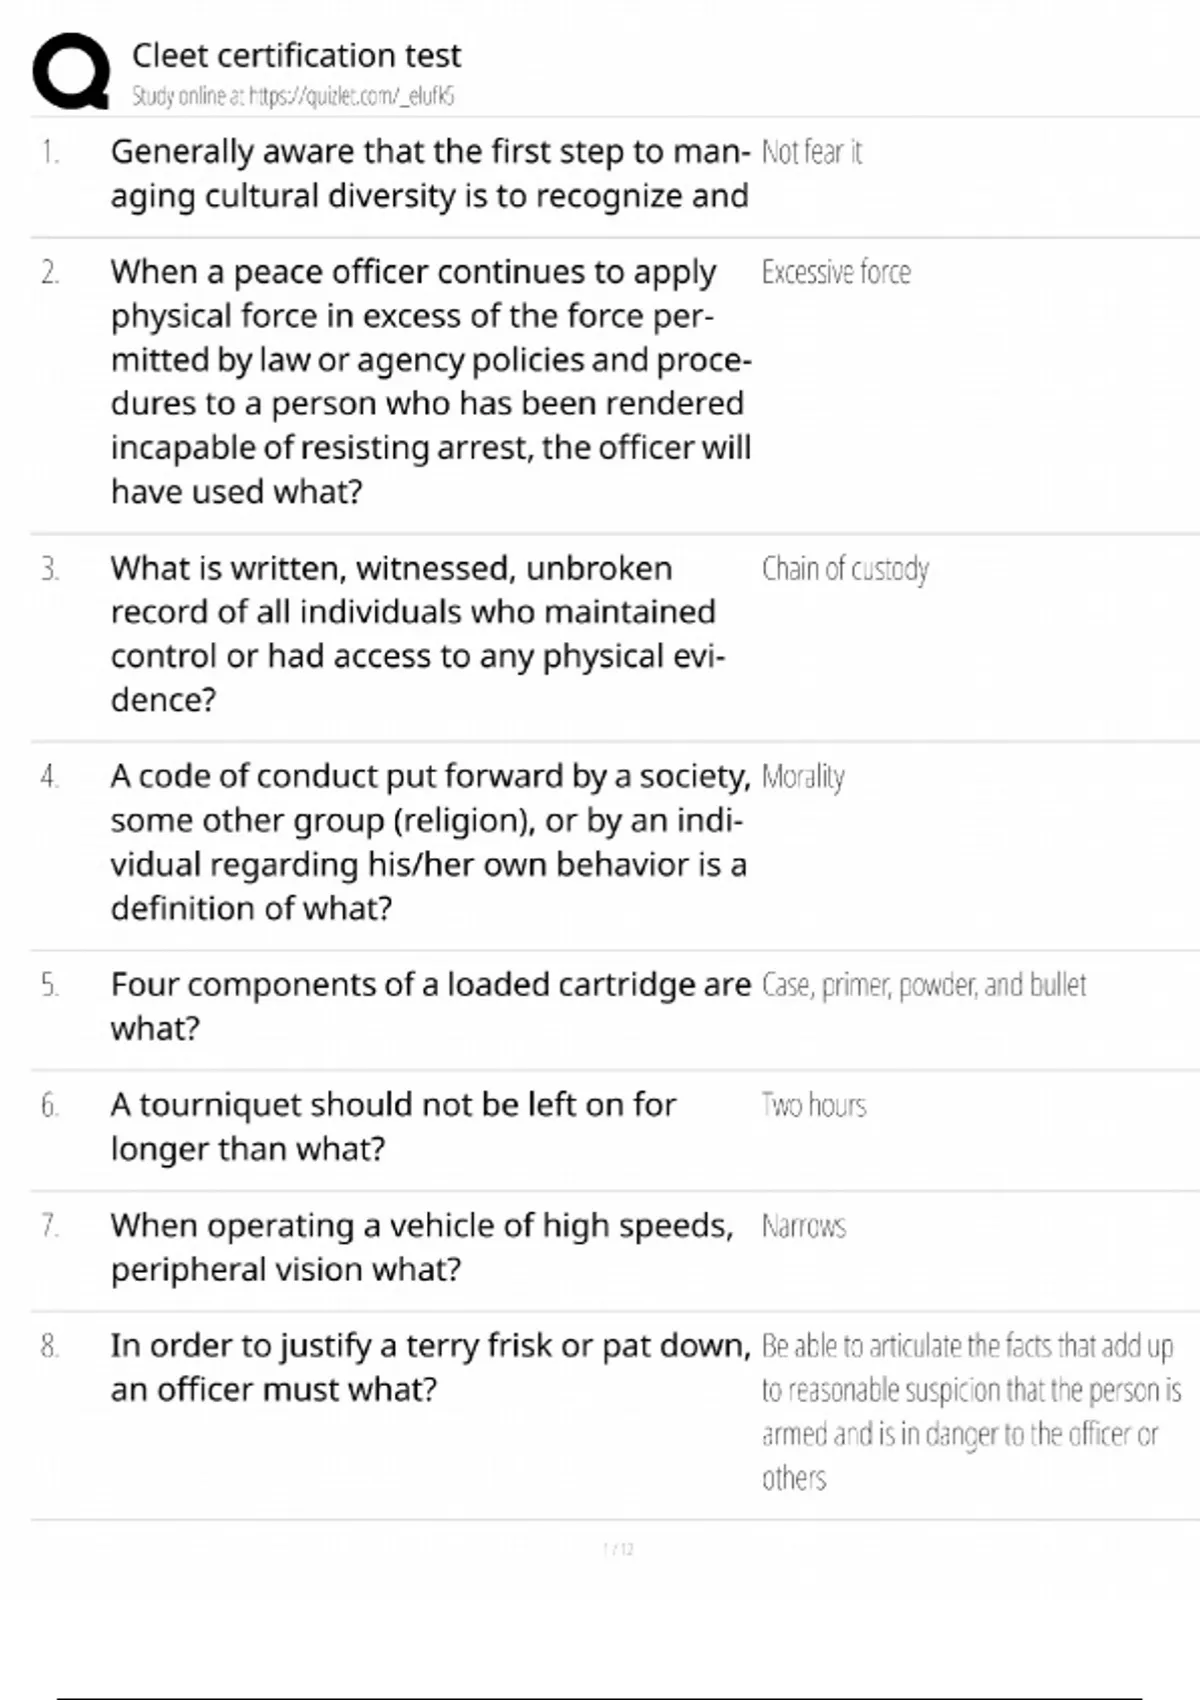Click the "Morality" answer
The height and width of the screenshot is (1700, 1200).
click(x=803, y=776)
